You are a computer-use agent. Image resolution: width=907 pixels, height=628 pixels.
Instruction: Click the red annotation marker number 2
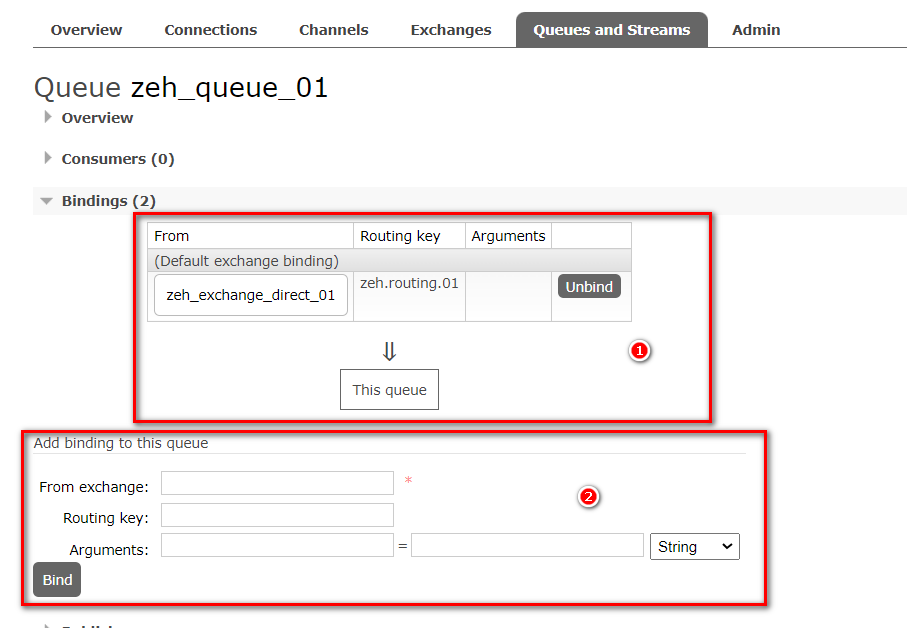(x=589, y=496)
